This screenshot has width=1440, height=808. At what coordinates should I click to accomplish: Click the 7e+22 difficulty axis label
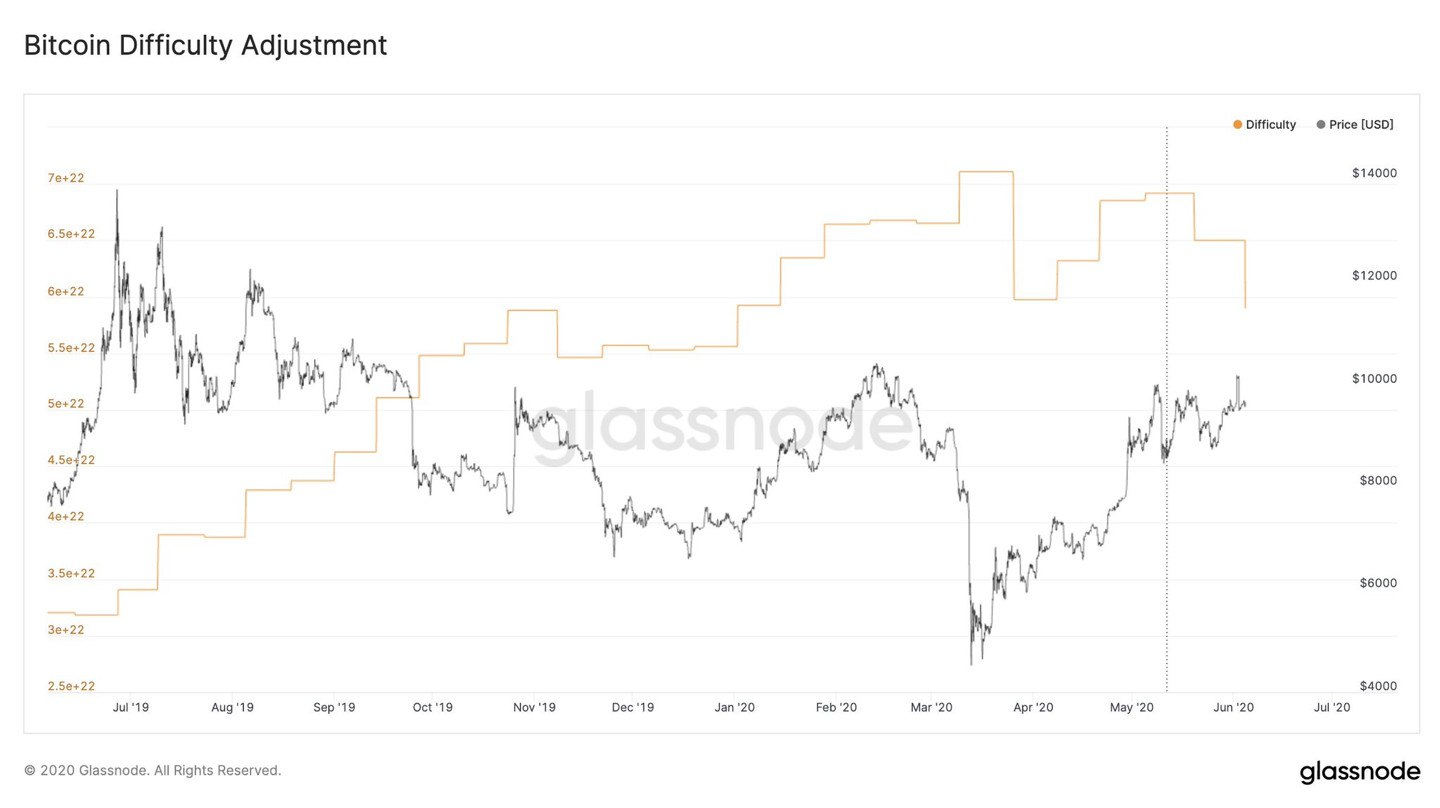coord(66,178)
